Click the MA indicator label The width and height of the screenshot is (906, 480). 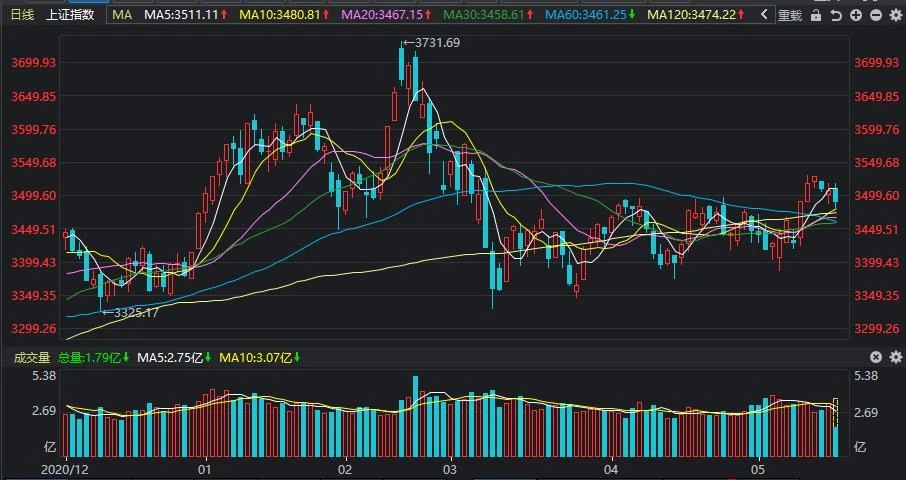[122, 15]
